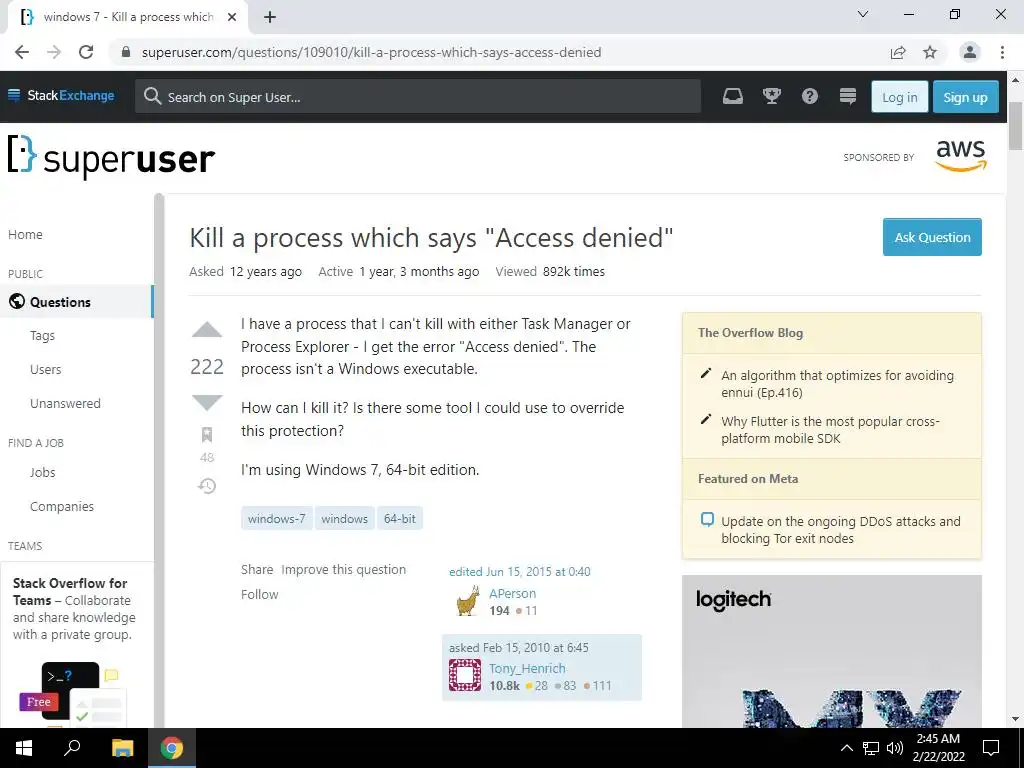The width and height of the screenshot is (1024, 768).
Task: Click the browser address bar URL
Action: click(371, 52)
